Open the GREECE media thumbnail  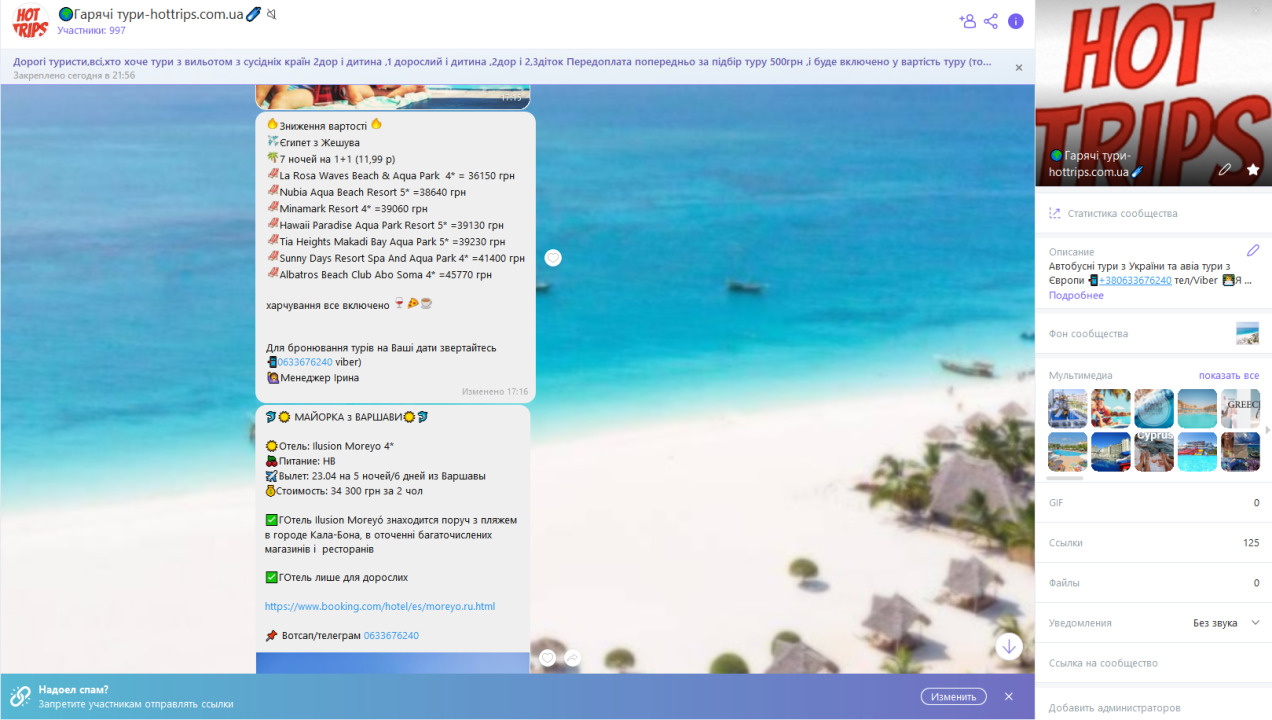1241,409
